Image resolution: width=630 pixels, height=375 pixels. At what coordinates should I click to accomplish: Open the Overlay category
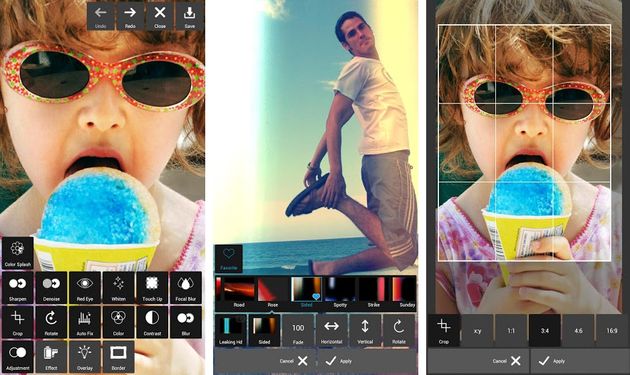85,356
